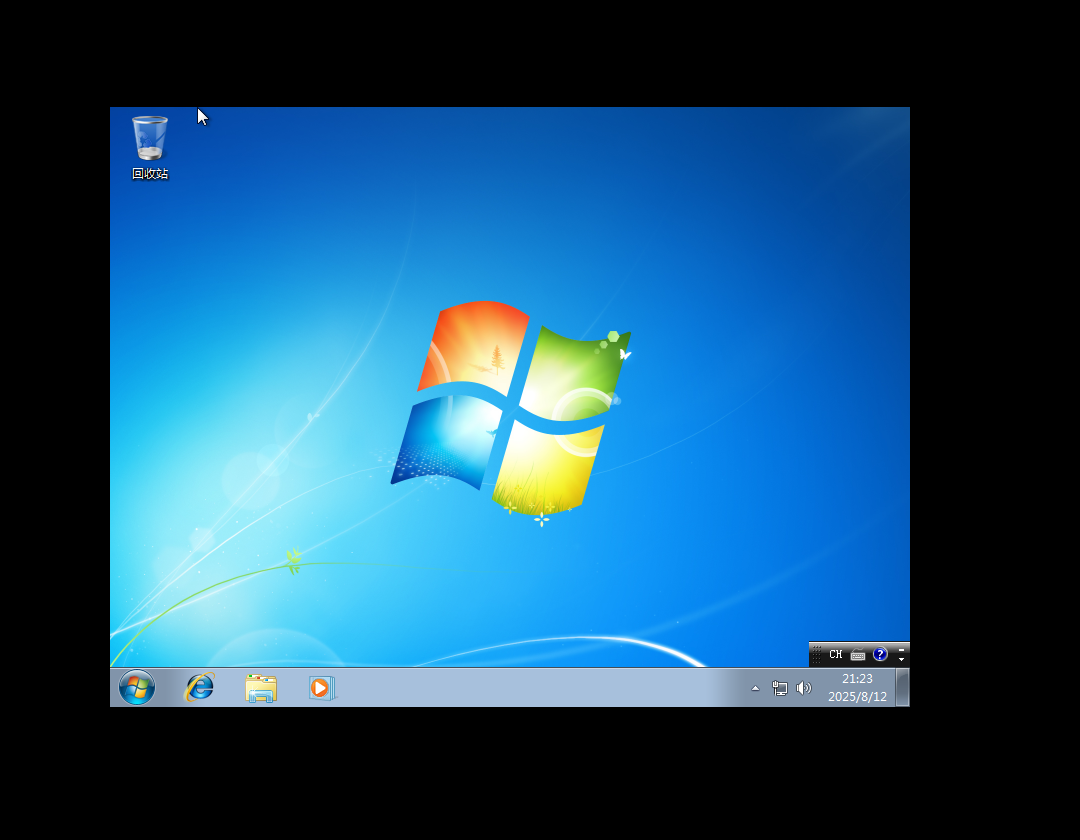Show hidden tray icons arrow
The image size is (1080, 840).
coord(756,688)
